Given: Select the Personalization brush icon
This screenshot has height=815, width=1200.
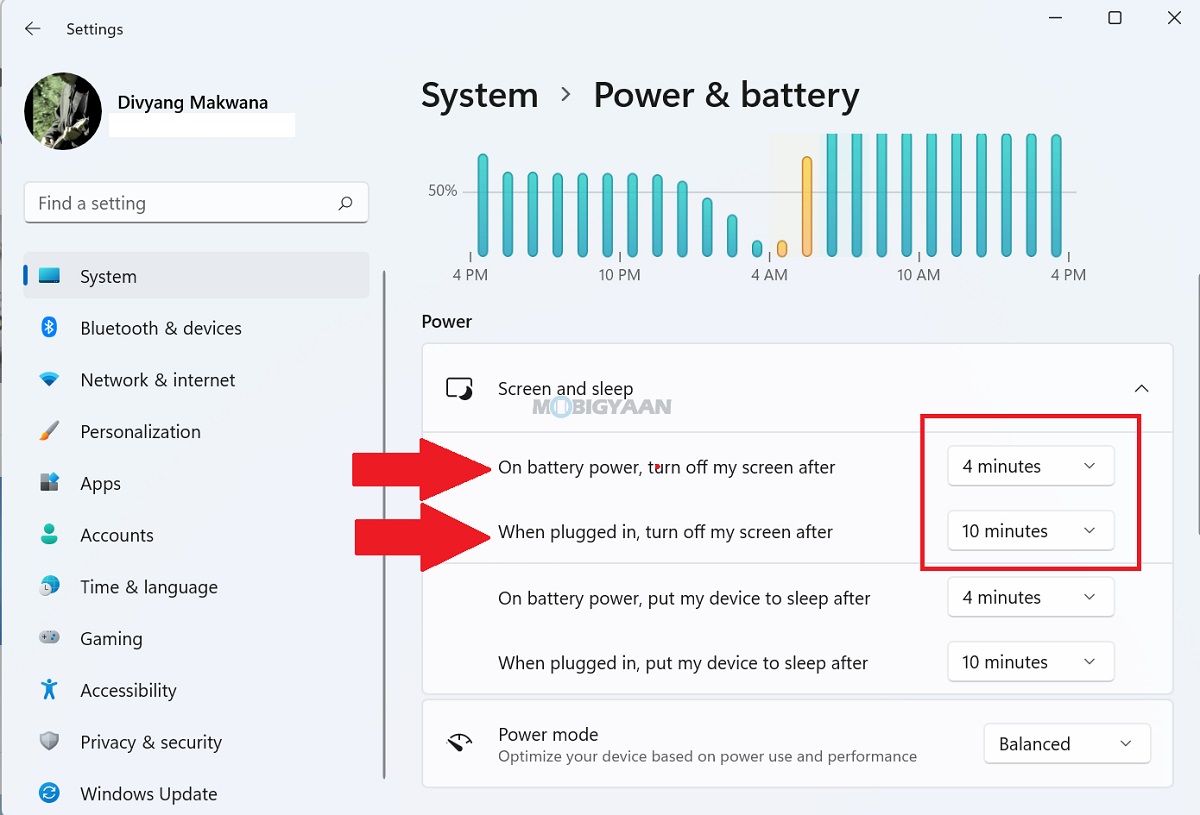Looking at the screenshot, I should (48, 431).
